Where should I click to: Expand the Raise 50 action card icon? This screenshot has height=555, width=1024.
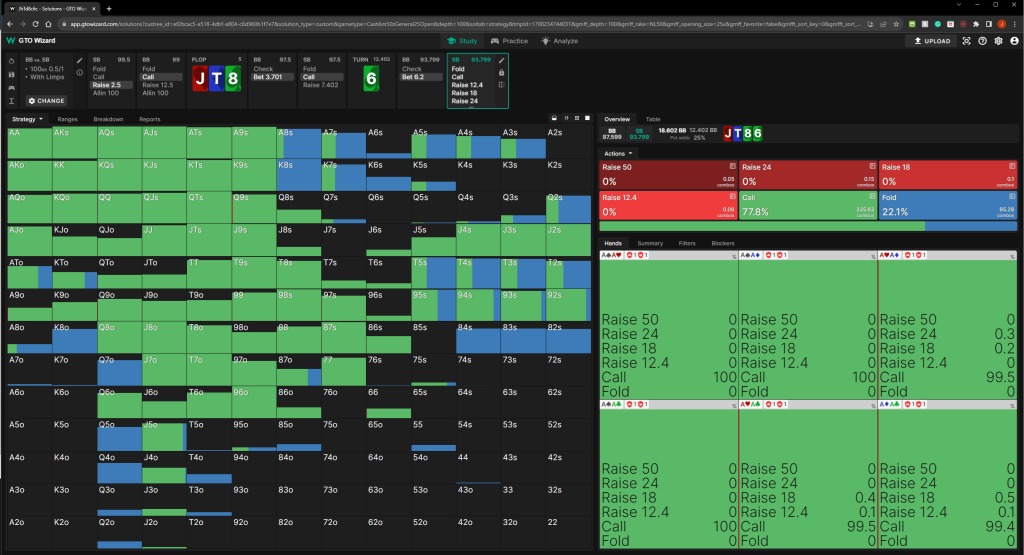[x=732, y=165]
